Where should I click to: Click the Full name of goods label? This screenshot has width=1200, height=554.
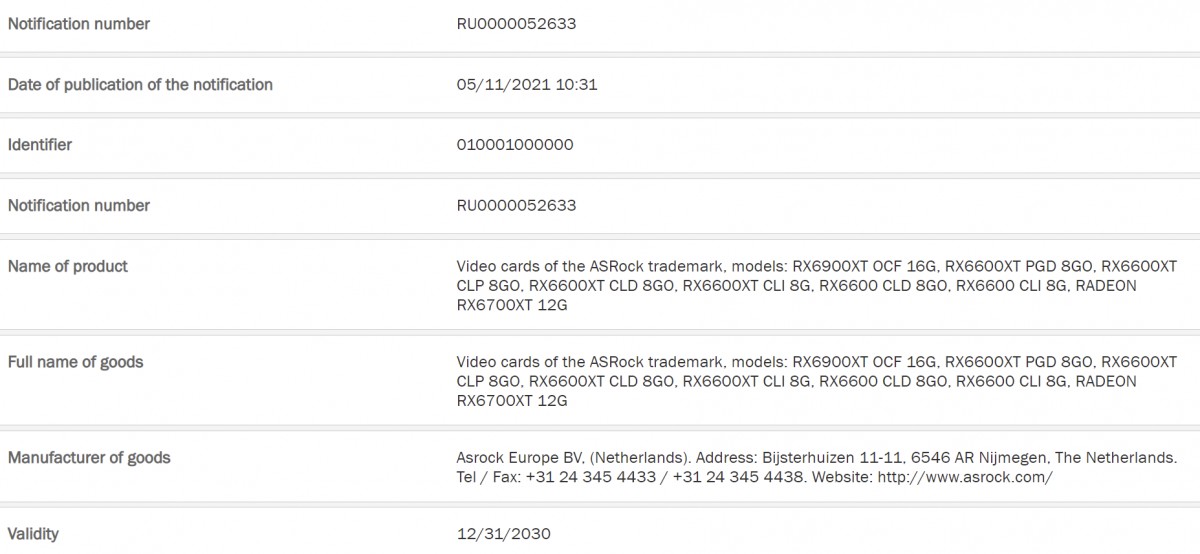76,362
